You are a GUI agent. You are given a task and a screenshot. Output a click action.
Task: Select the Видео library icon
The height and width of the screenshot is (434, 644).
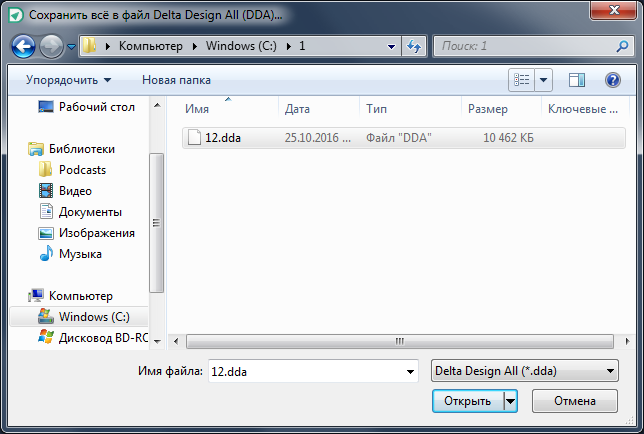[x=46, y=191]
